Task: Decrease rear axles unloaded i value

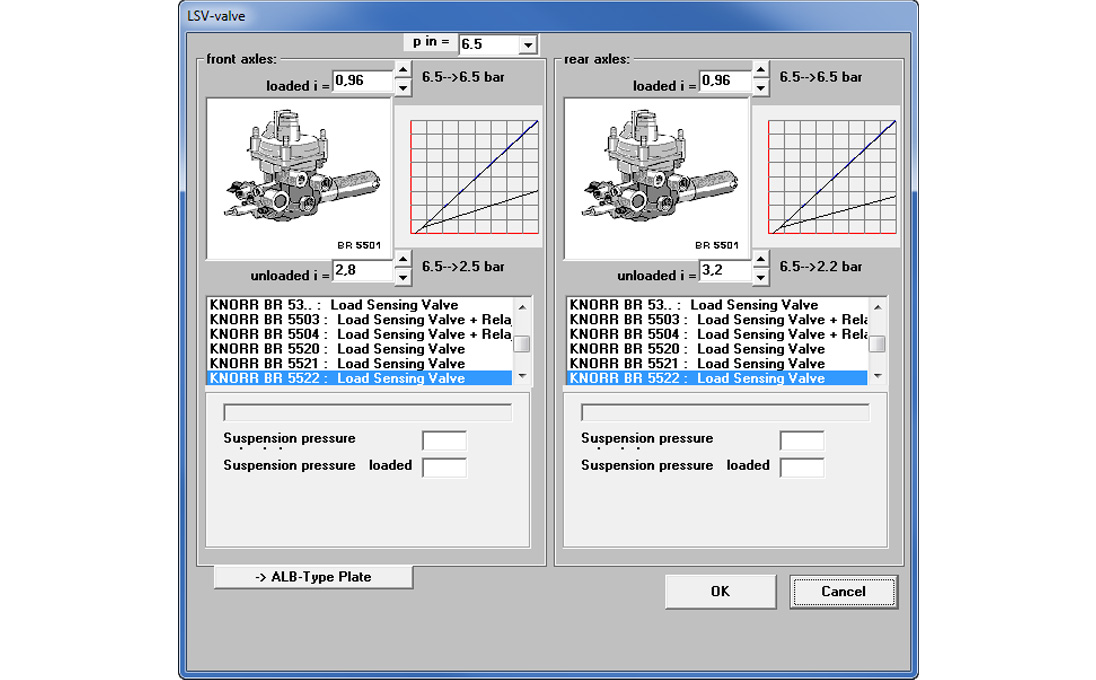Action: click(x=760, y=277)
